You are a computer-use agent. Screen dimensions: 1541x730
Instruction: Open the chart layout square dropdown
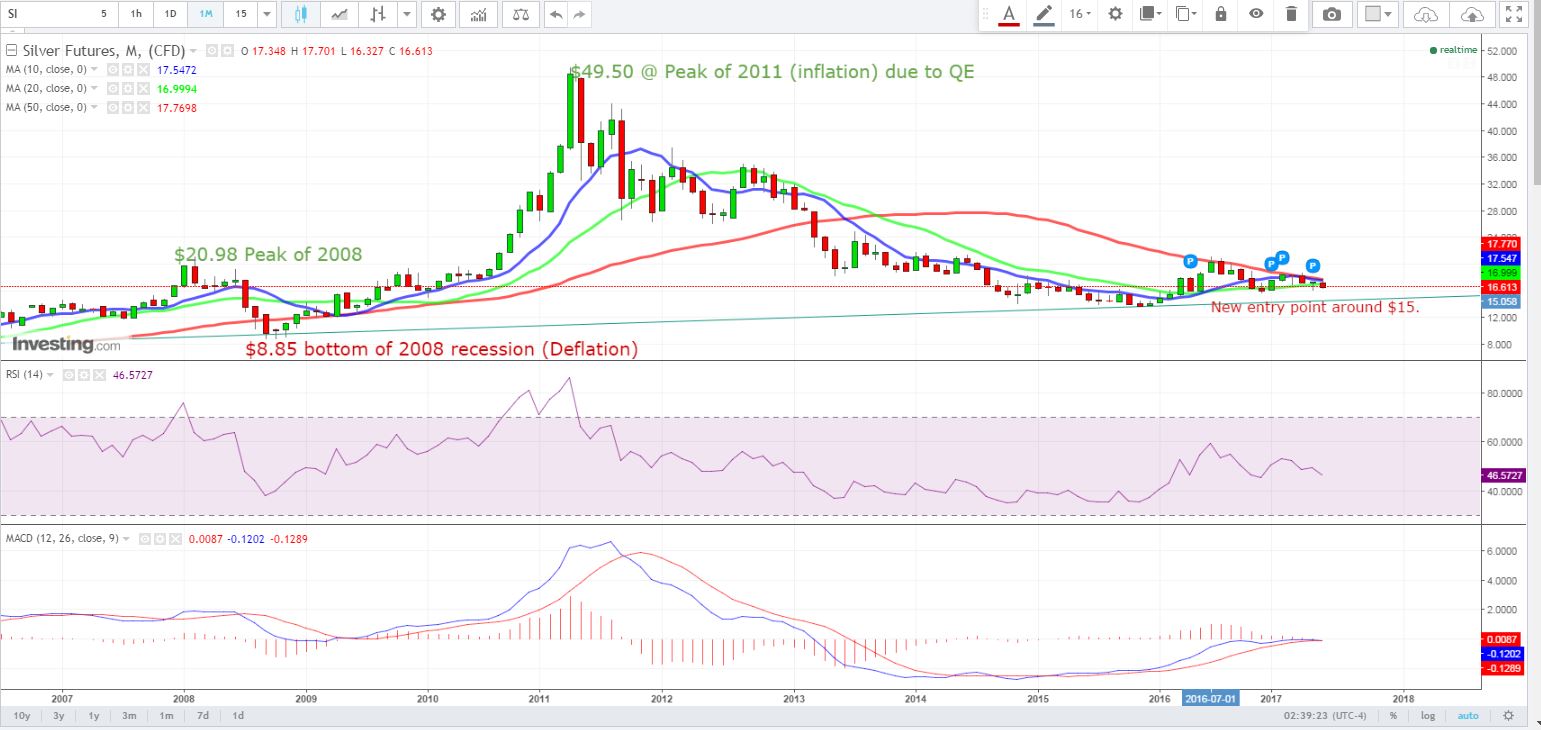(x=1378, y=14)
